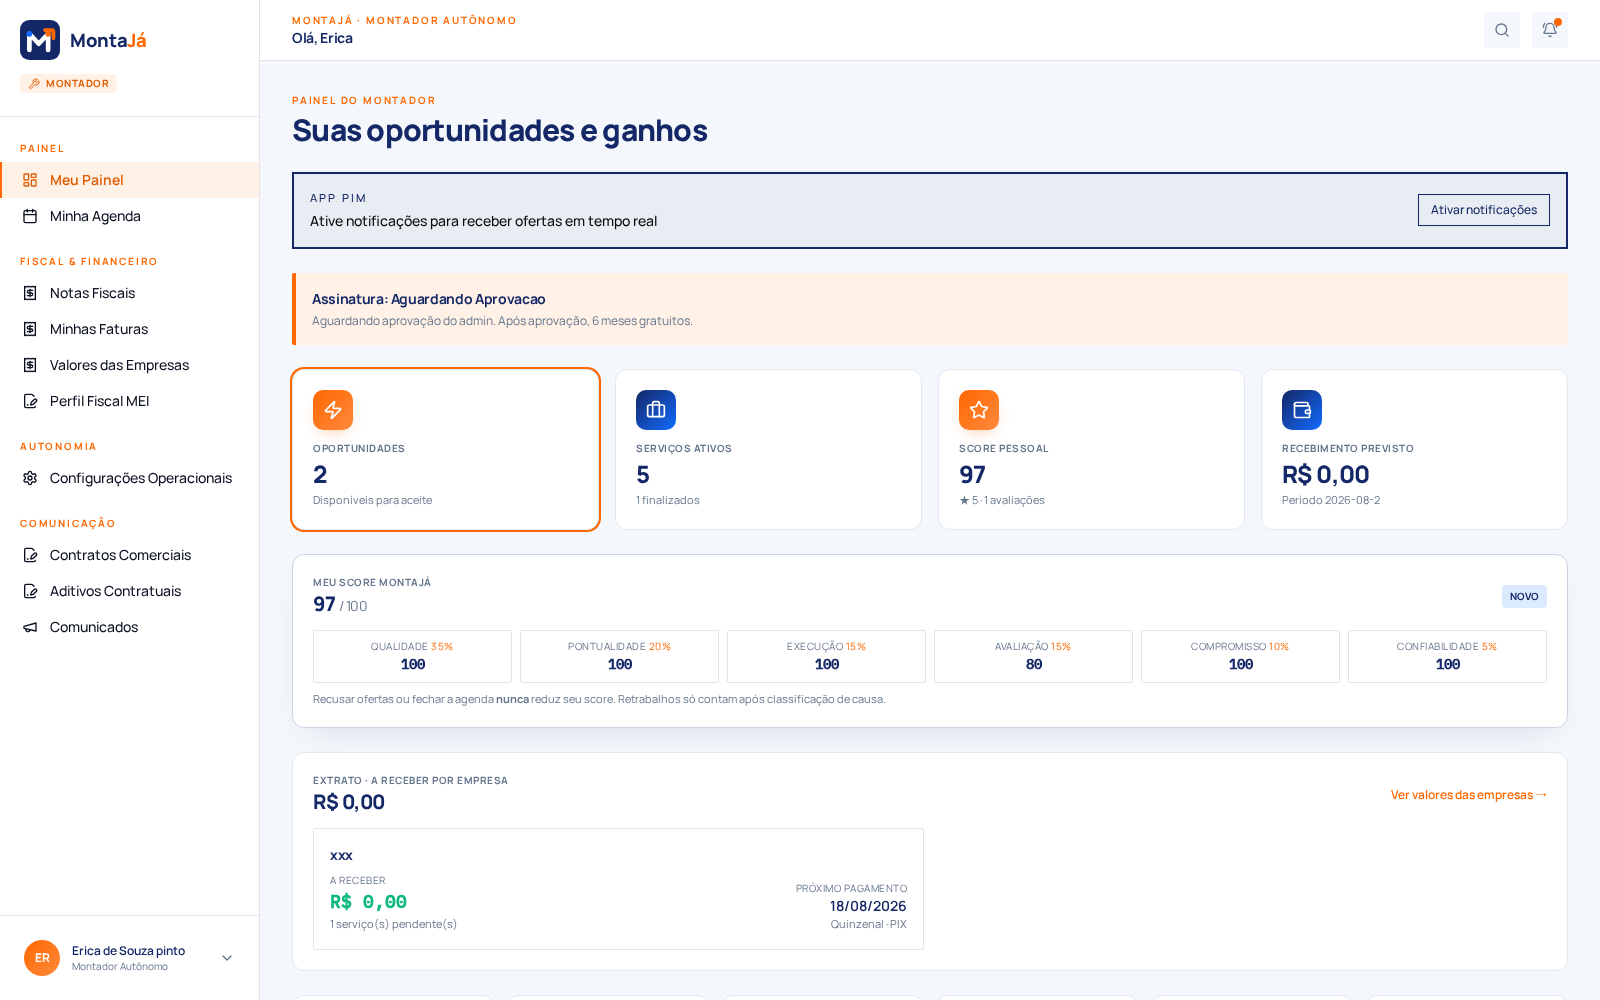Click the Execução 15% score box
This screenshot has width=1600, height=1000.
coord(826,656)
